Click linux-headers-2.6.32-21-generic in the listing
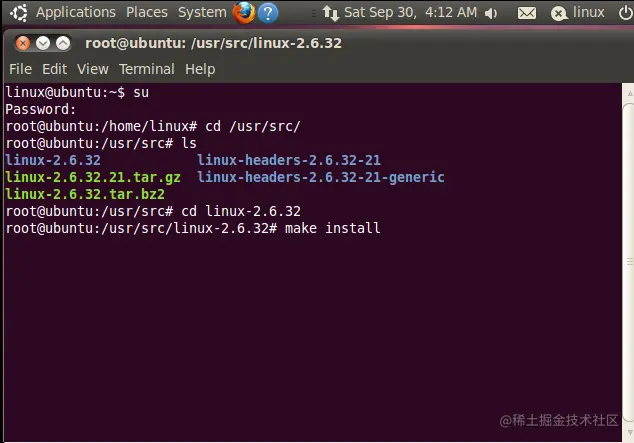Viewport: 634px width, 443px height. pyautogui.click(x=321, y=177)
